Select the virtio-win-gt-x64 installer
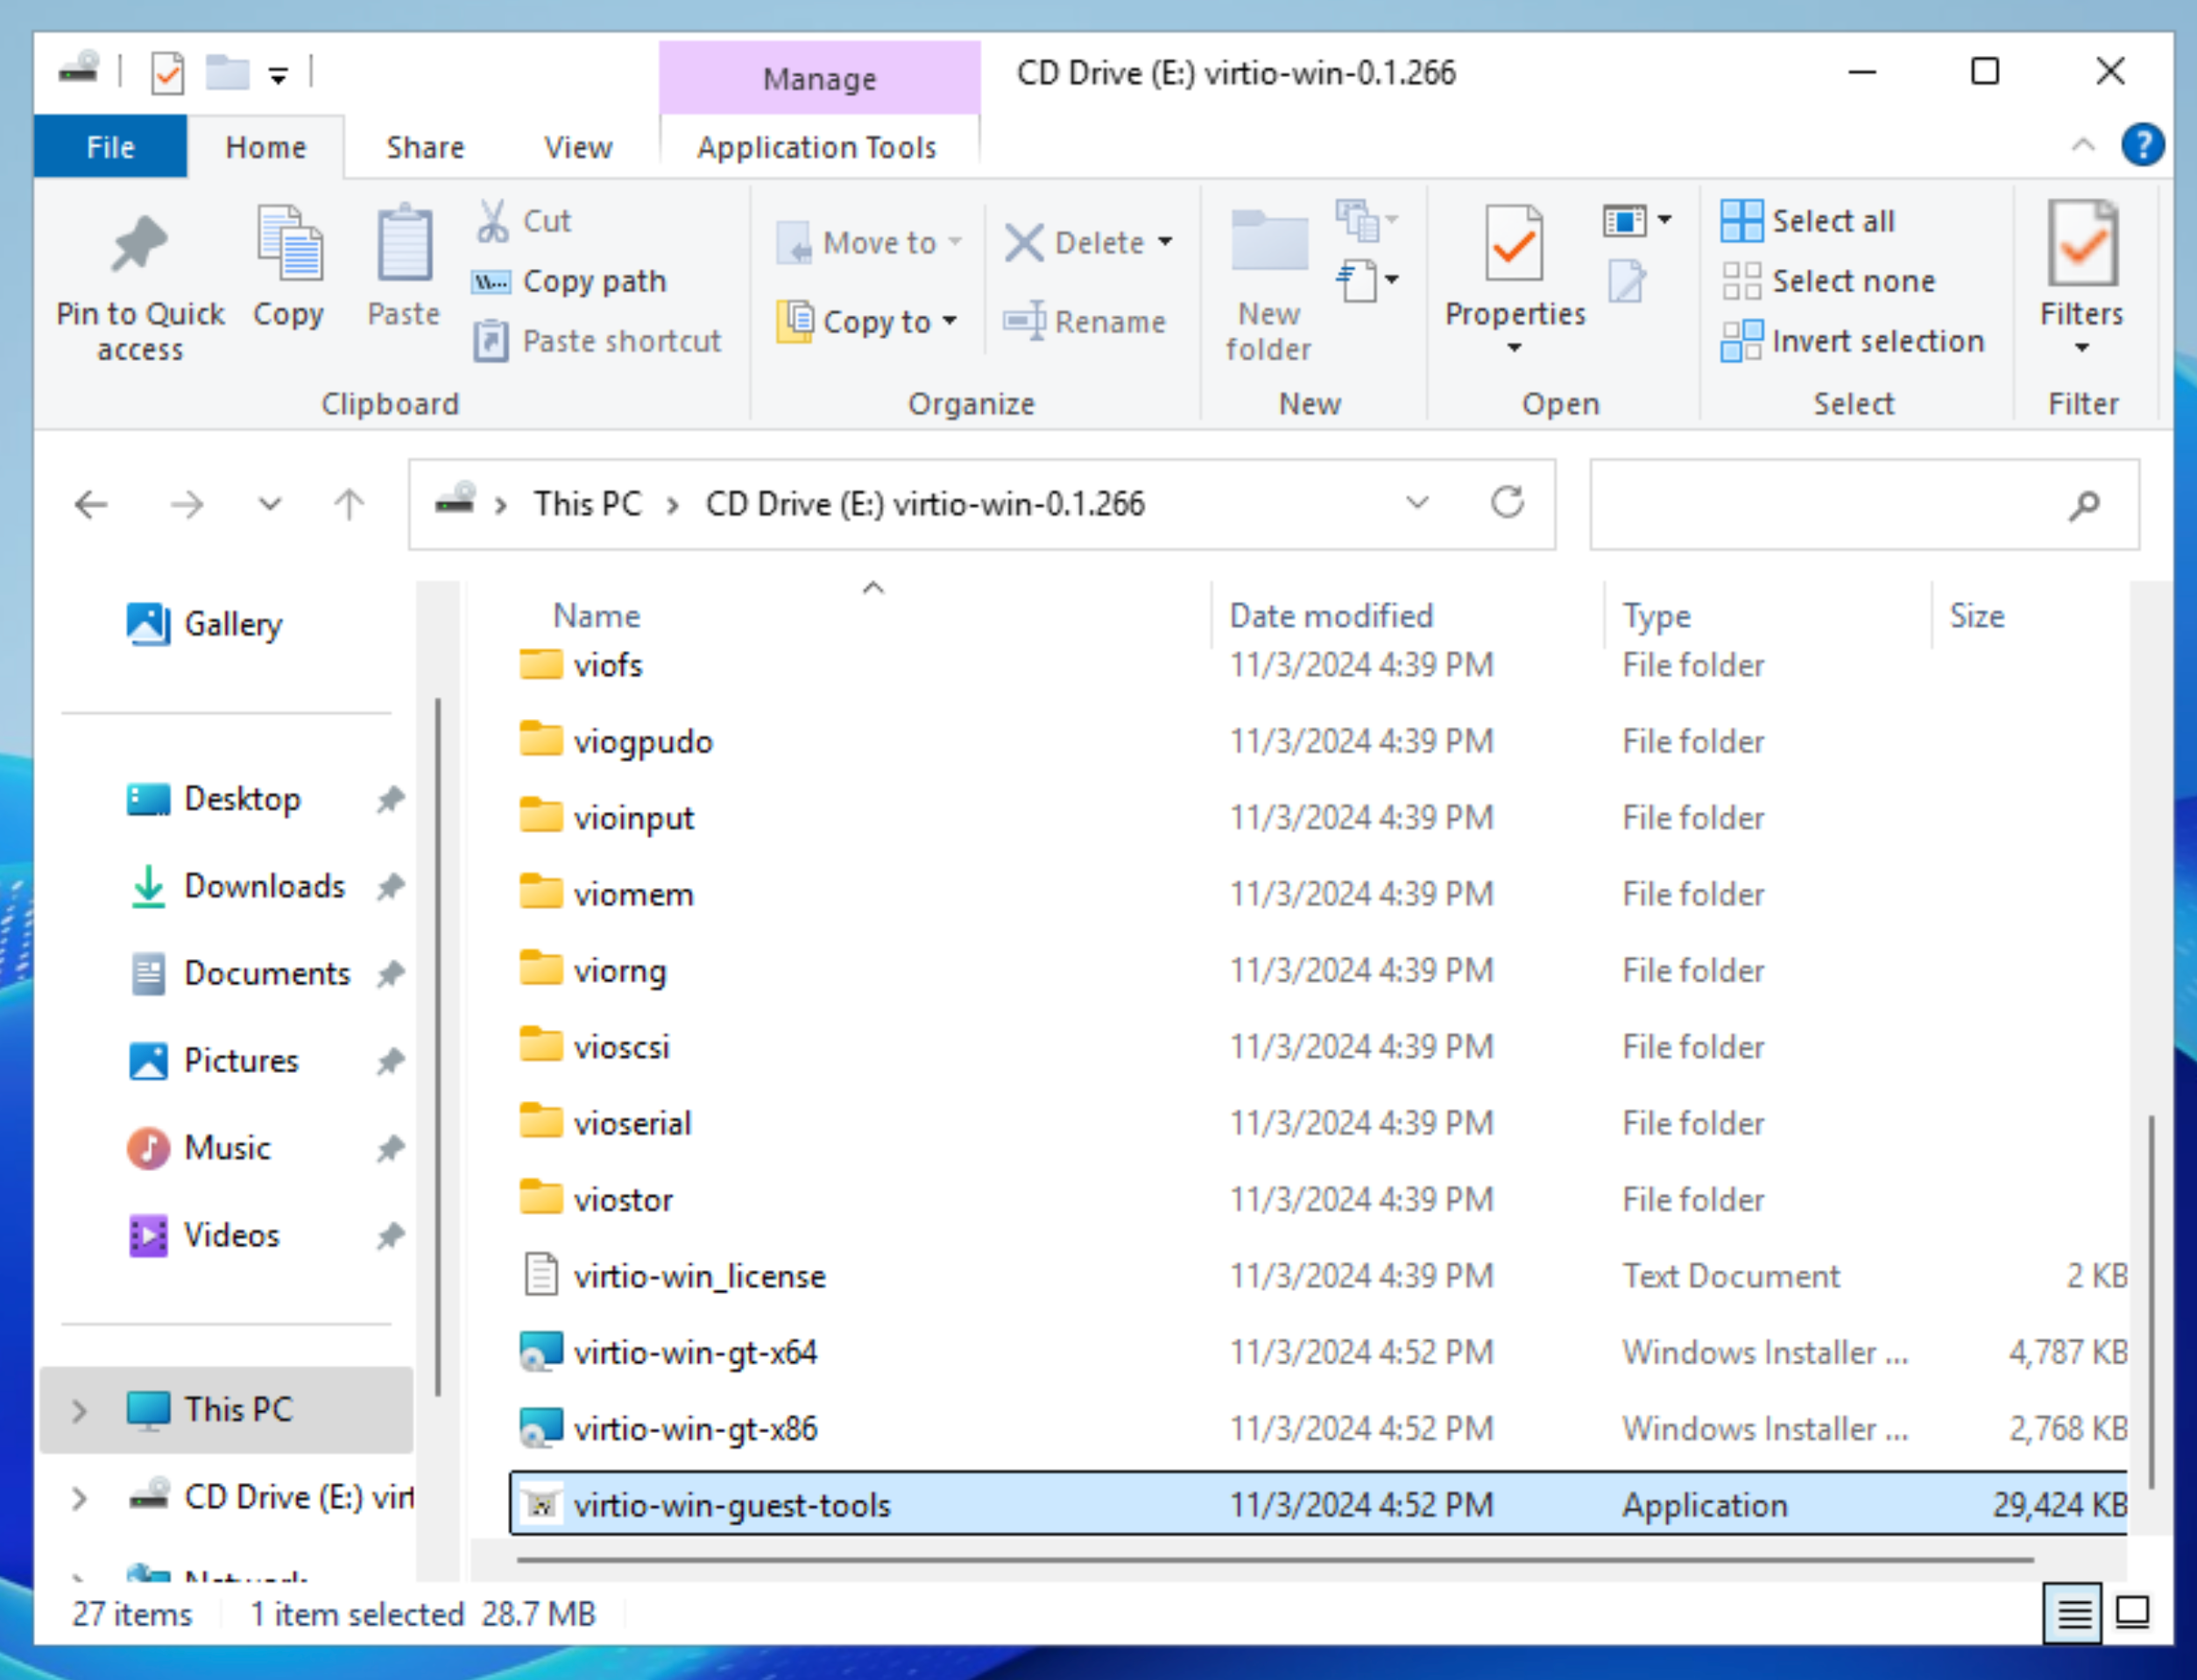Image resolution: width=2197 pixels, height=1680 pixels. (1318, 1352)
